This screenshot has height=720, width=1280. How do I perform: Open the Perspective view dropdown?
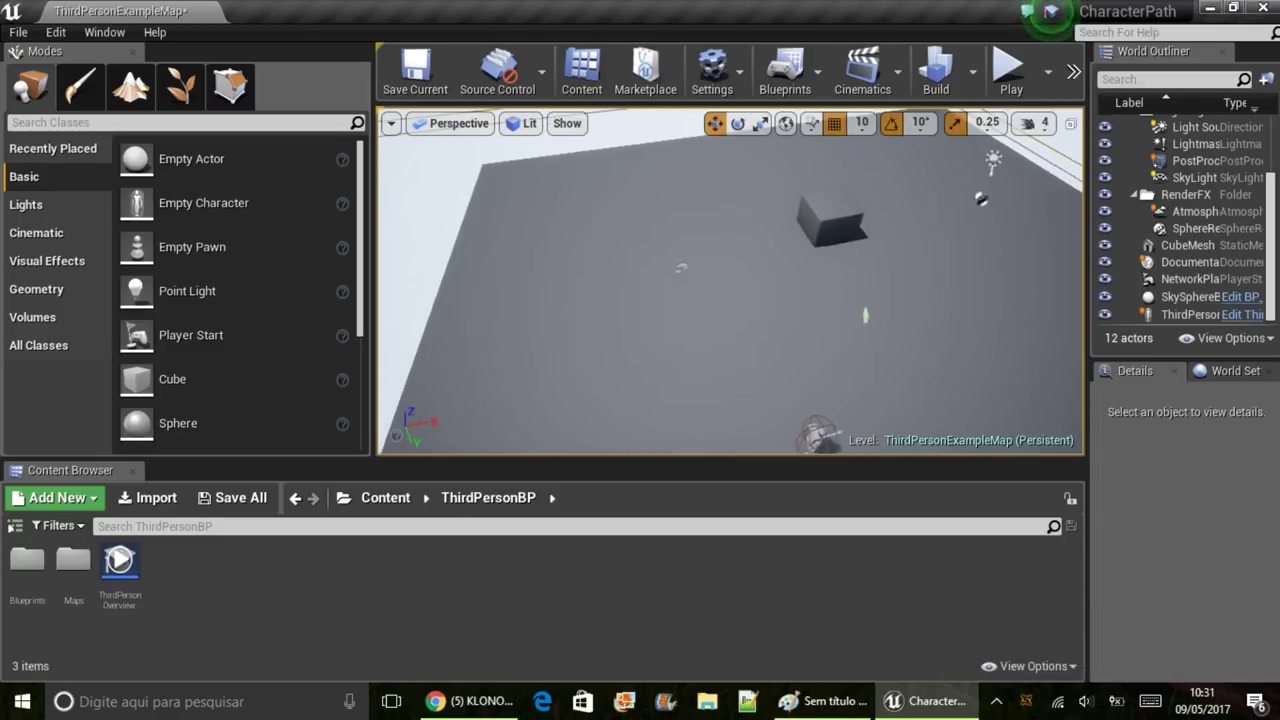(450, 123)
